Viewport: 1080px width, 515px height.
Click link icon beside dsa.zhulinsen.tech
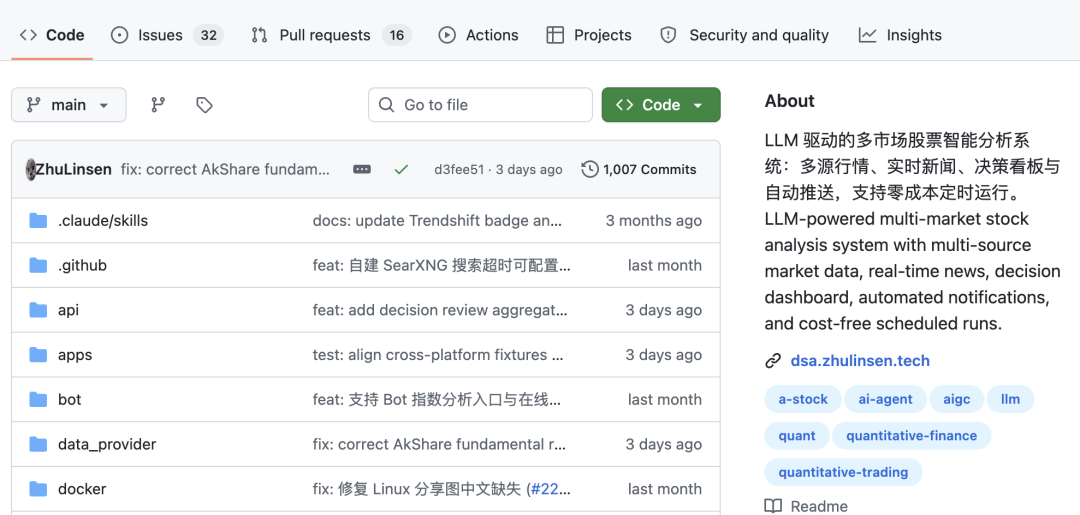[773, 361]
